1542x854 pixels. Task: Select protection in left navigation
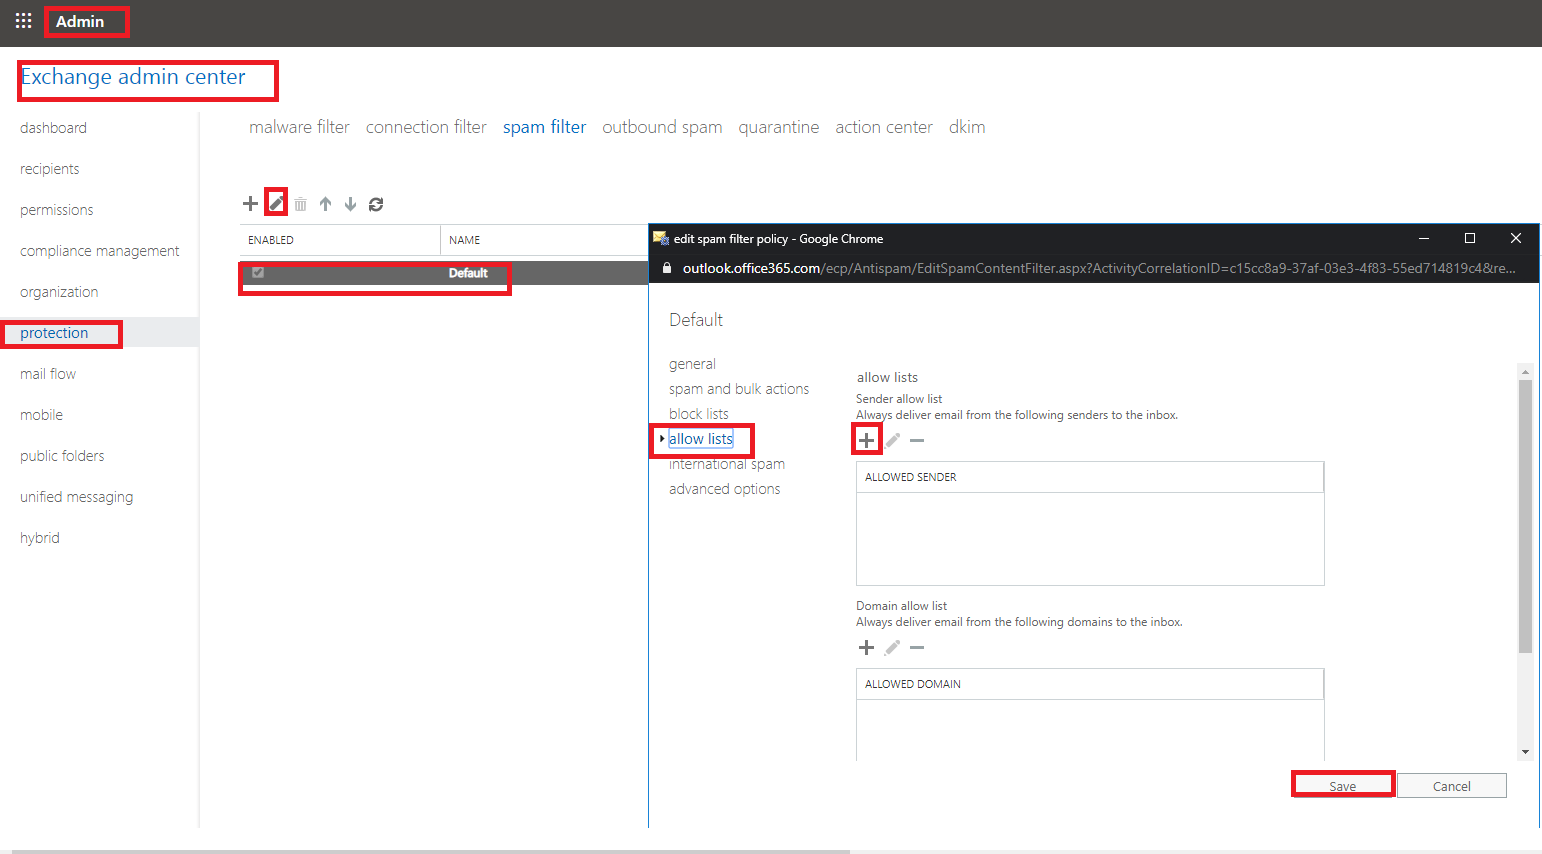54,333
